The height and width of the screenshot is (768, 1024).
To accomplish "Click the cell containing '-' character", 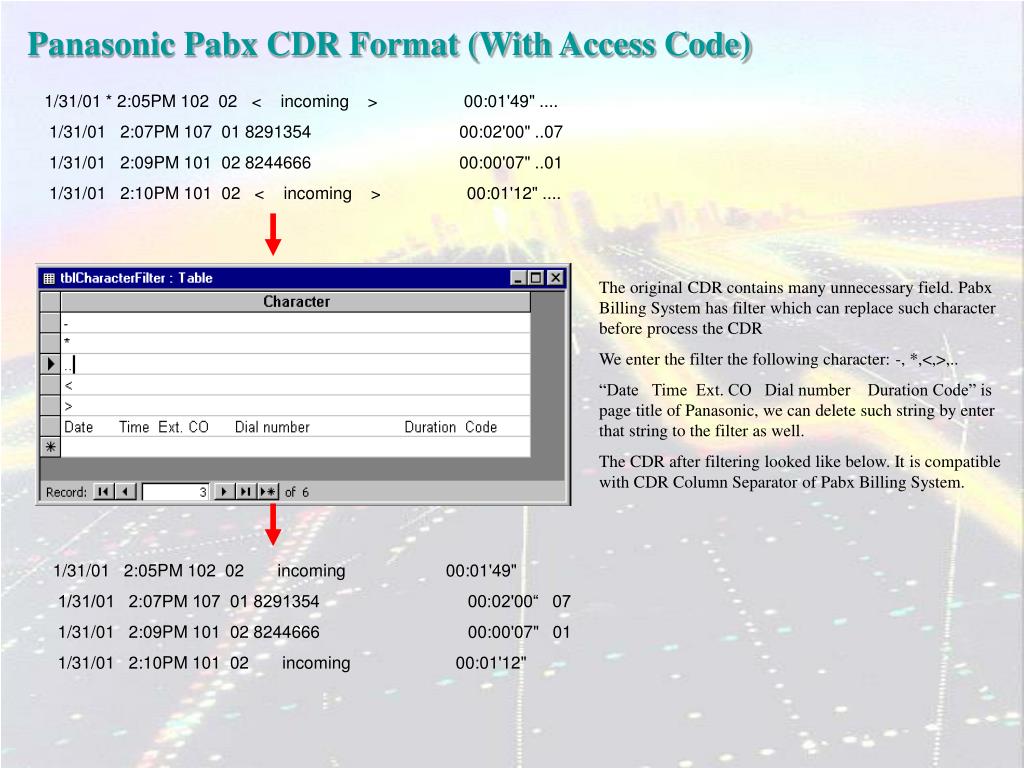I will point(296,323).
